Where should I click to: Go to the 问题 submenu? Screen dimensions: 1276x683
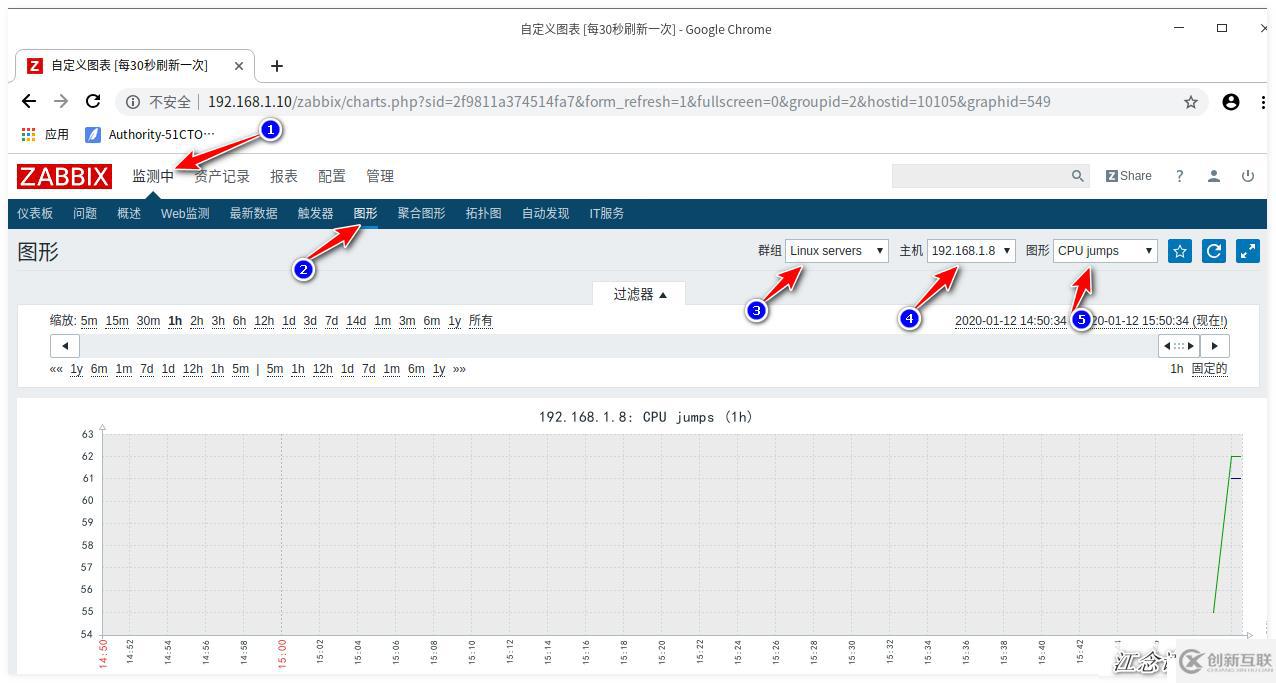click(x=85, y=214)
